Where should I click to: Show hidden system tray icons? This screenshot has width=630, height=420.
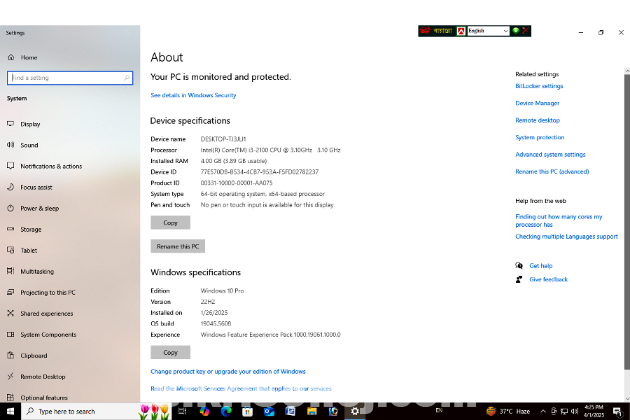tap(543, 411)
